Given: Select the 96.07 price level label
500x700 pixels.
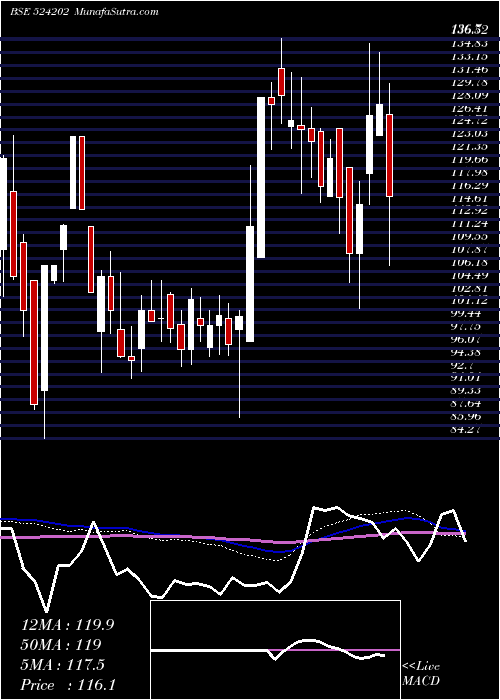Looking at the screenshot, I should pyautogui.click(x=466, y=340).
